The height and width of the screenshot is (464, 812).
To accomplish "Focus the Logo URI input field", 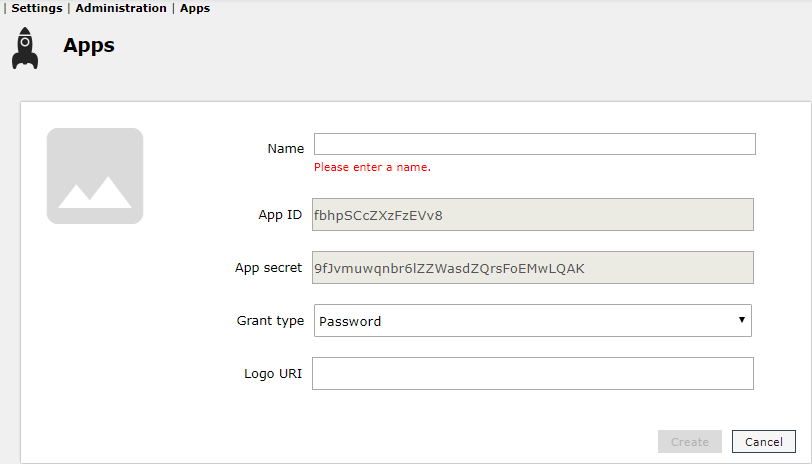I will point(533,373).
